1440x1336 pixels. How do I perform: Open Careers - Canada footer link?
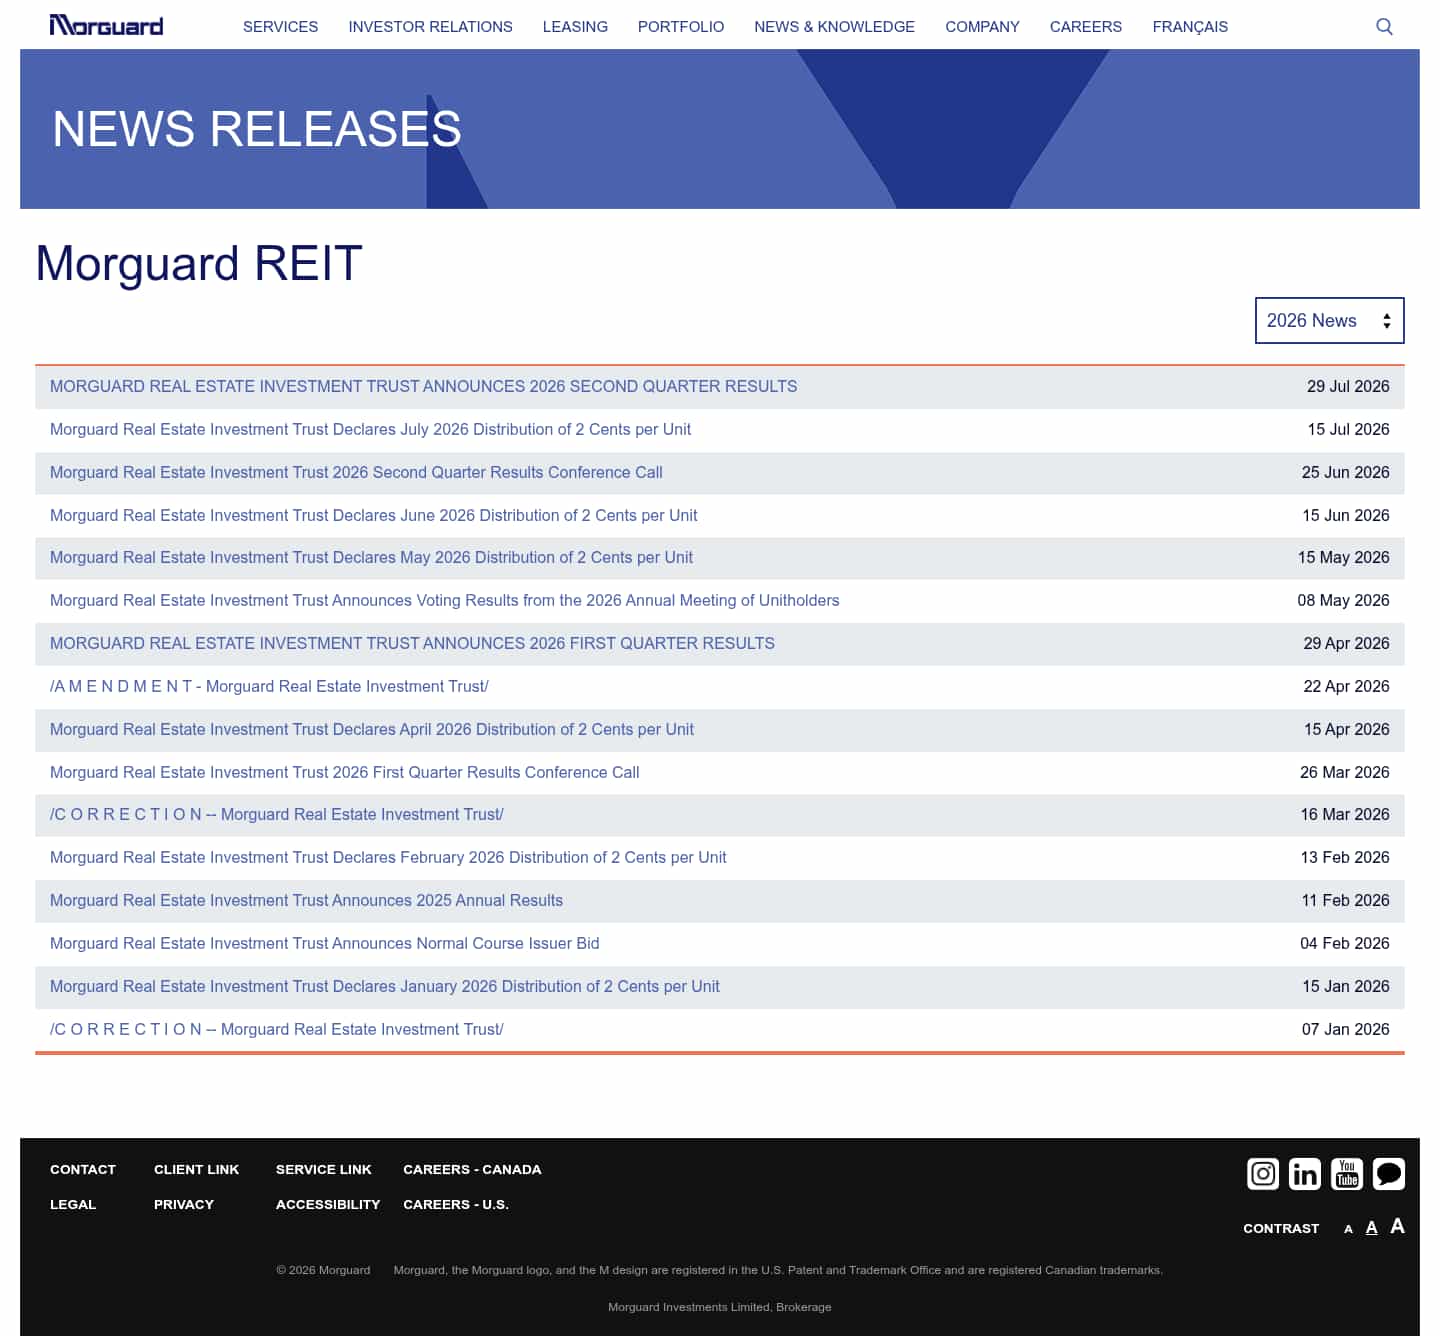[472, 1169]
